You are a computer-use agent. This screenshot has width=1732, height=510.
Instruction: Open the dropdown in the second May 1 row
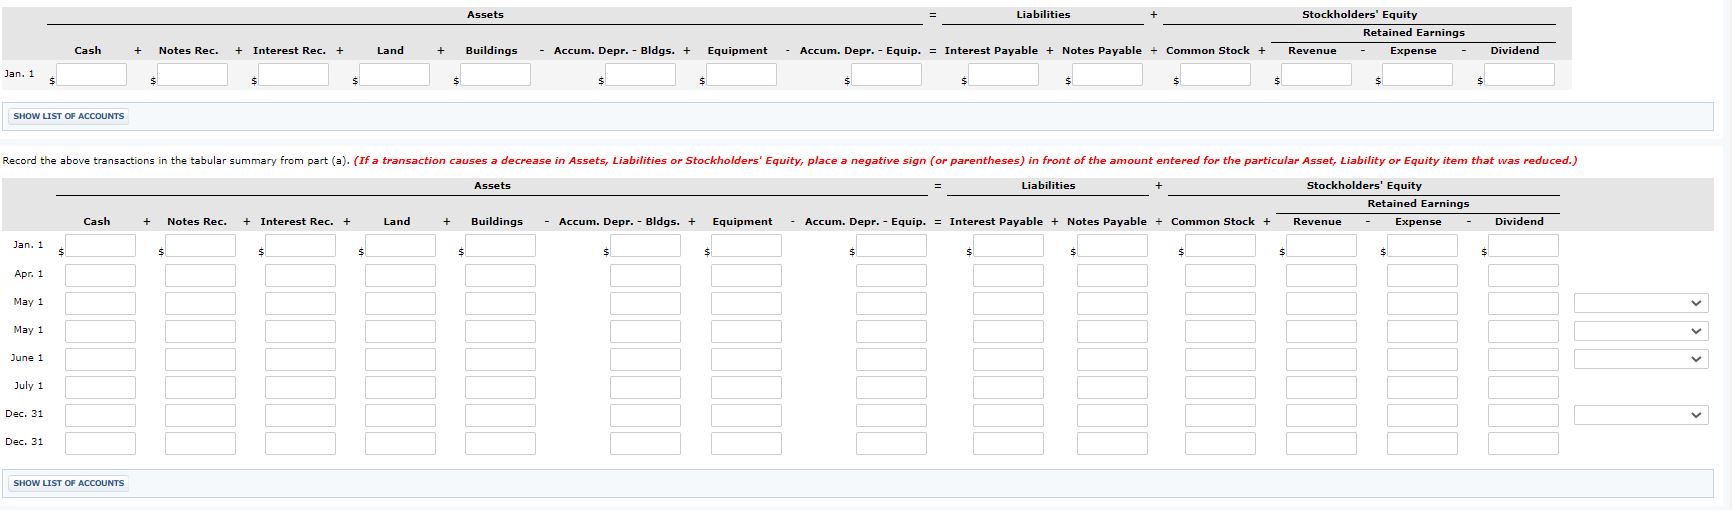1639,331
